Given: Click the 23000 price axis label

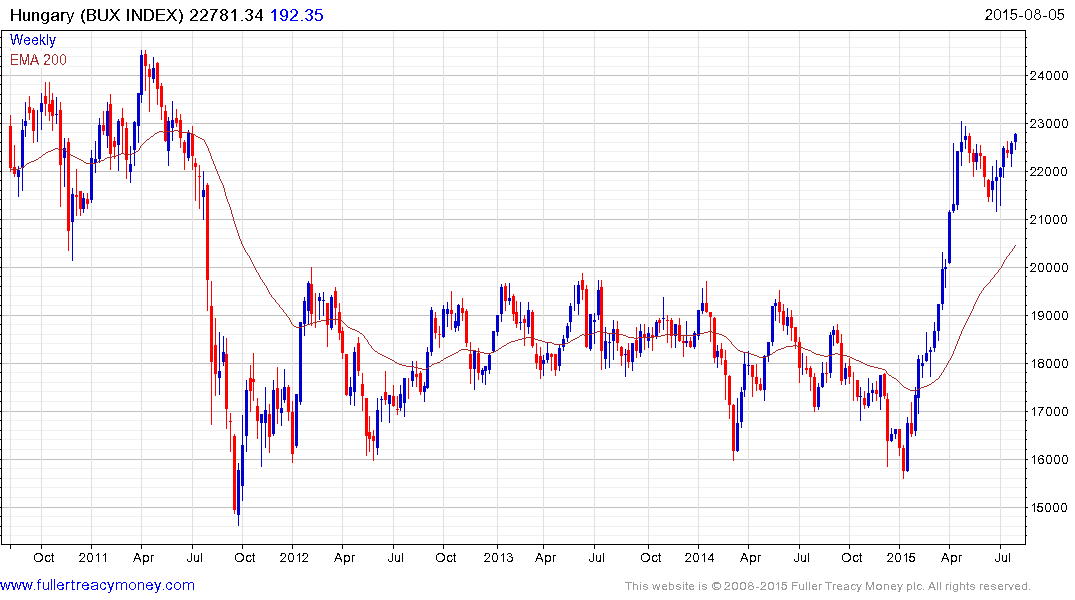Looking at the screenshot, I should [x=1049, y=124].
